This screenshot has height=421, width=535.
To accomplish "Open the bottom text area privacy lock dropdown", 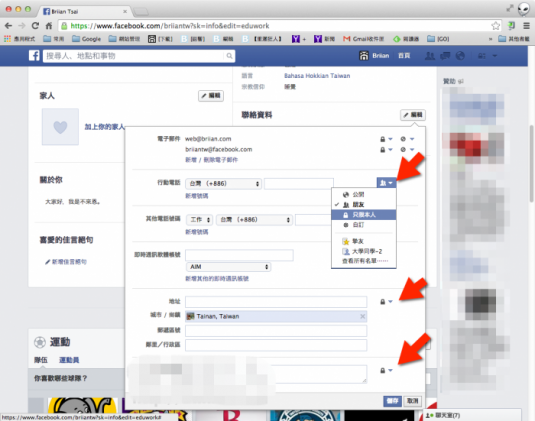I will (x=386, y=371).
